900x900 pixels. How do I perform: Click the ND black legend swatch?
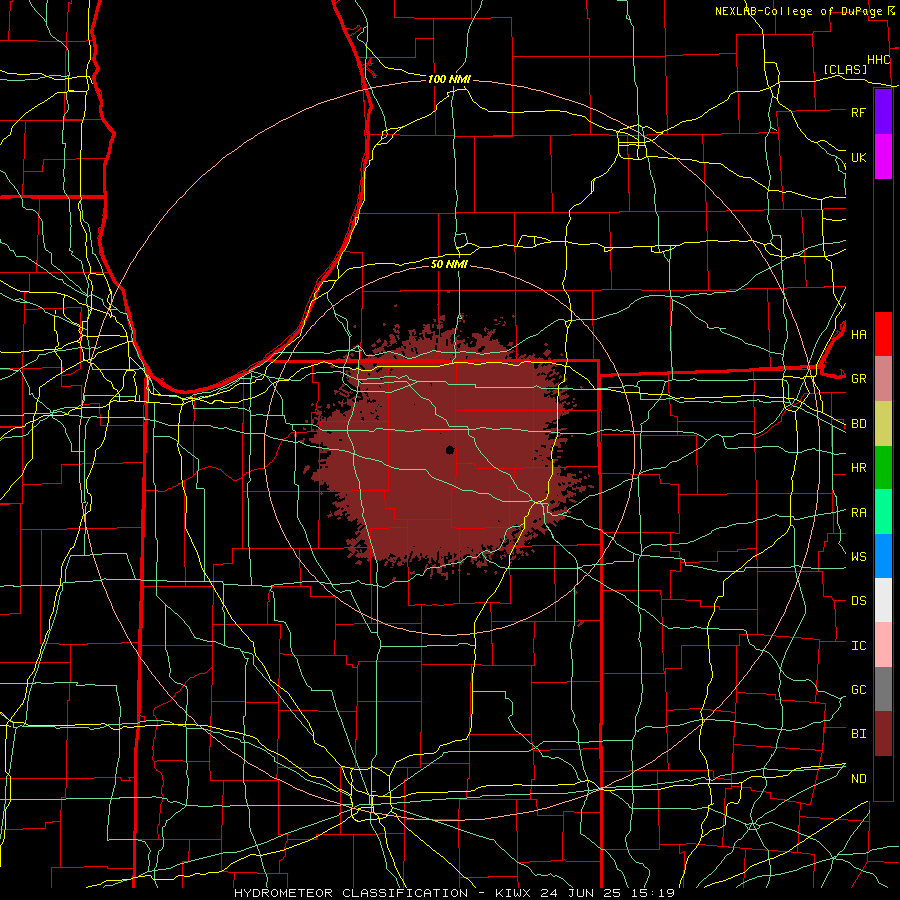(883, 778)
